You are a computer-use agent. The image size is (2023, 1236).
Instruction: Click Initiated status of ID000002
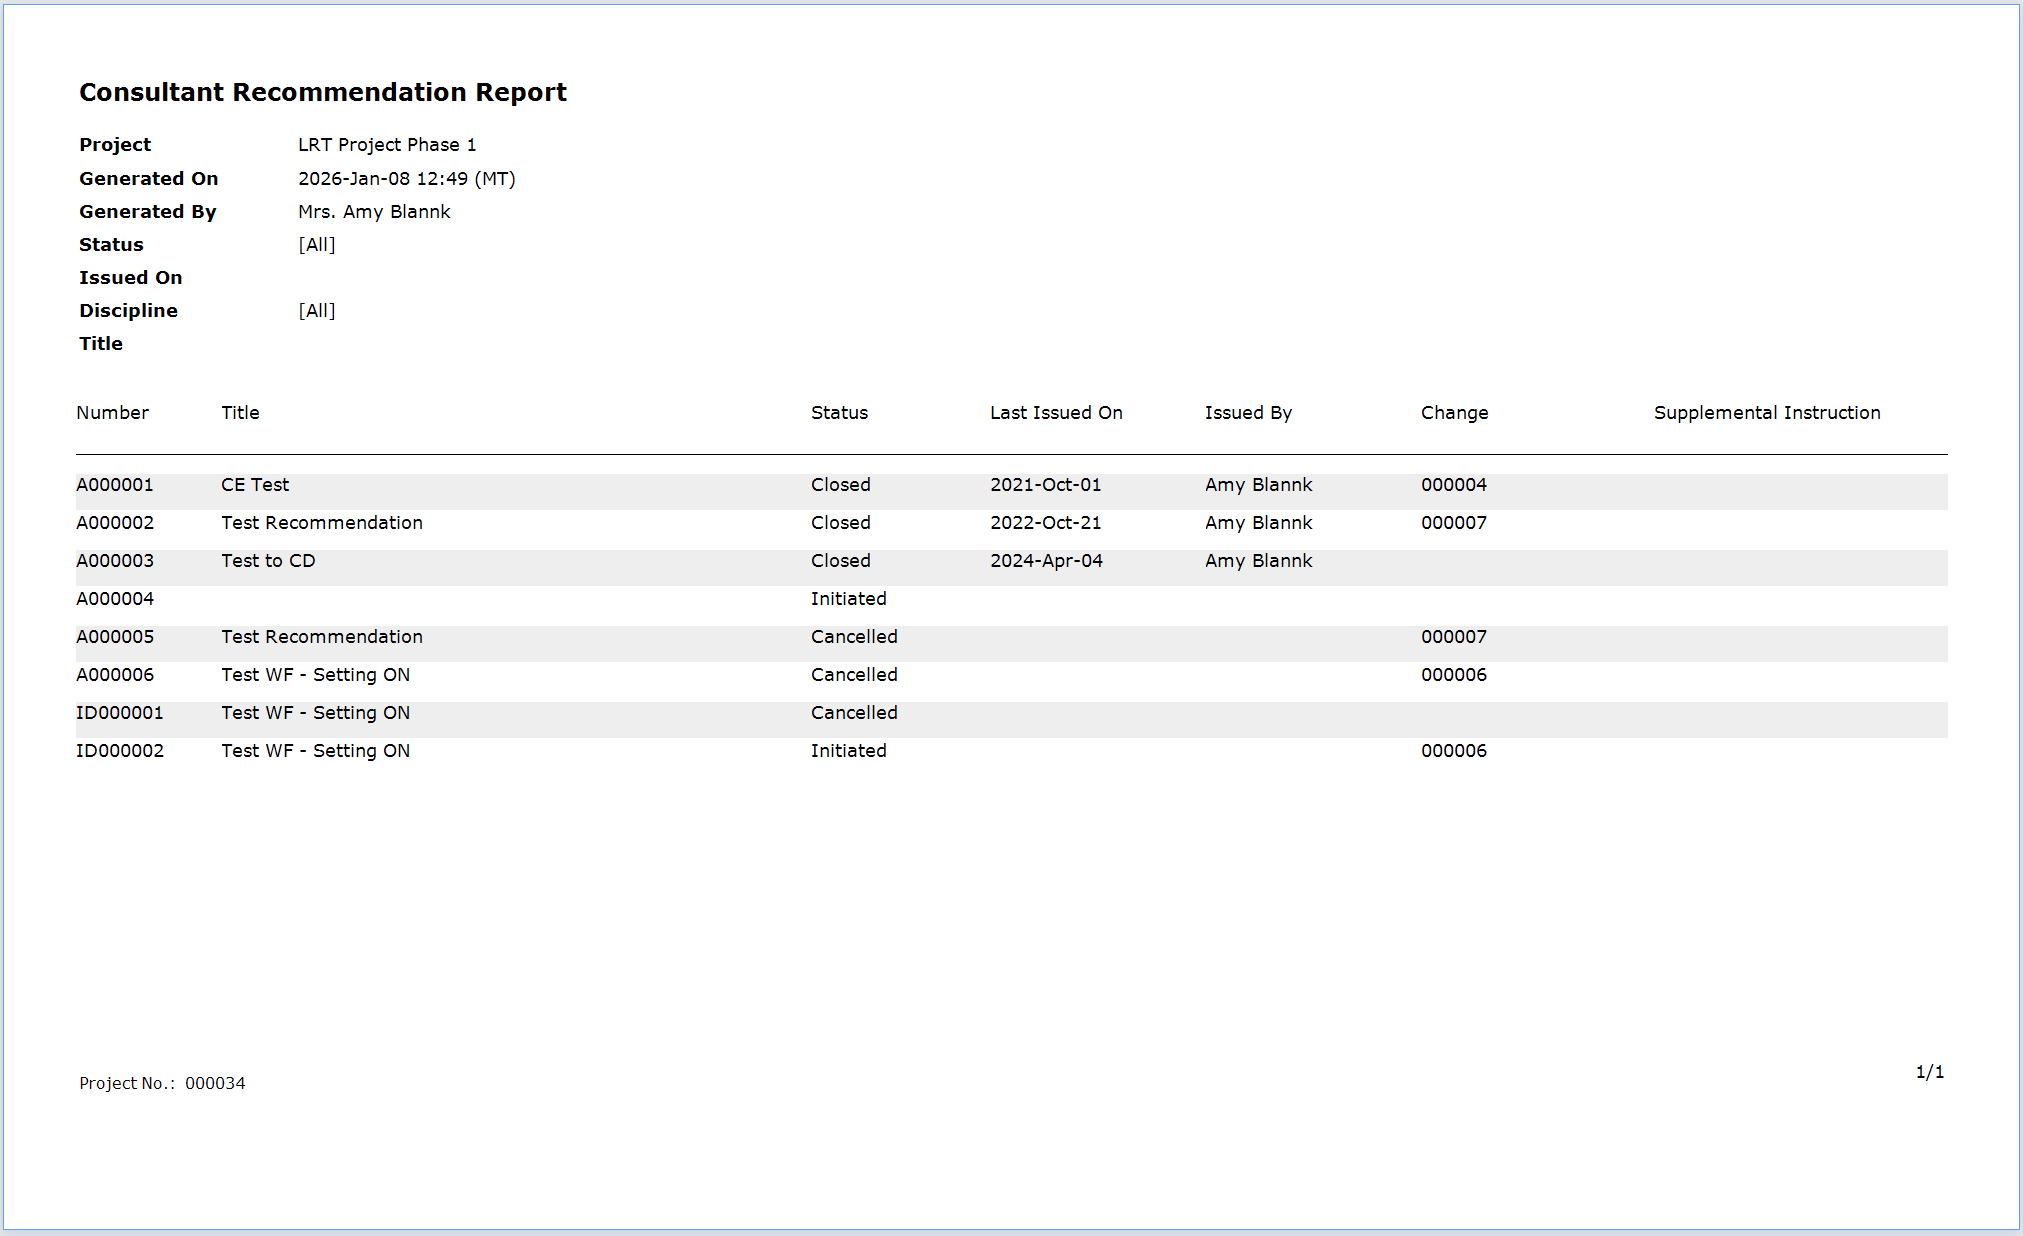pos(849,751)
